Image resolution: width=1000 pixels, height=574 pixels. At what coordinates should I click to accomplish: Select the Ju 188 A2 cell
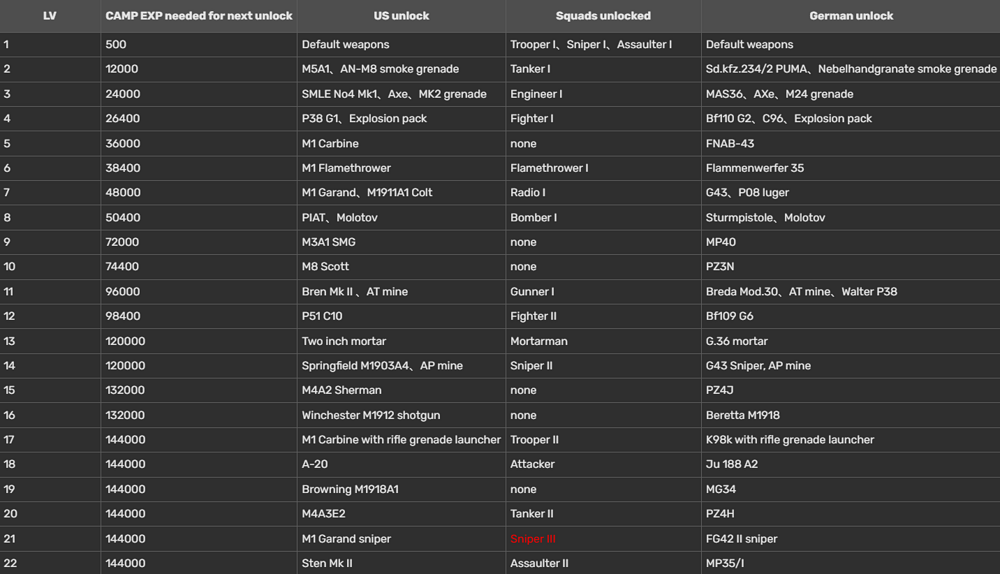[851, 464]
